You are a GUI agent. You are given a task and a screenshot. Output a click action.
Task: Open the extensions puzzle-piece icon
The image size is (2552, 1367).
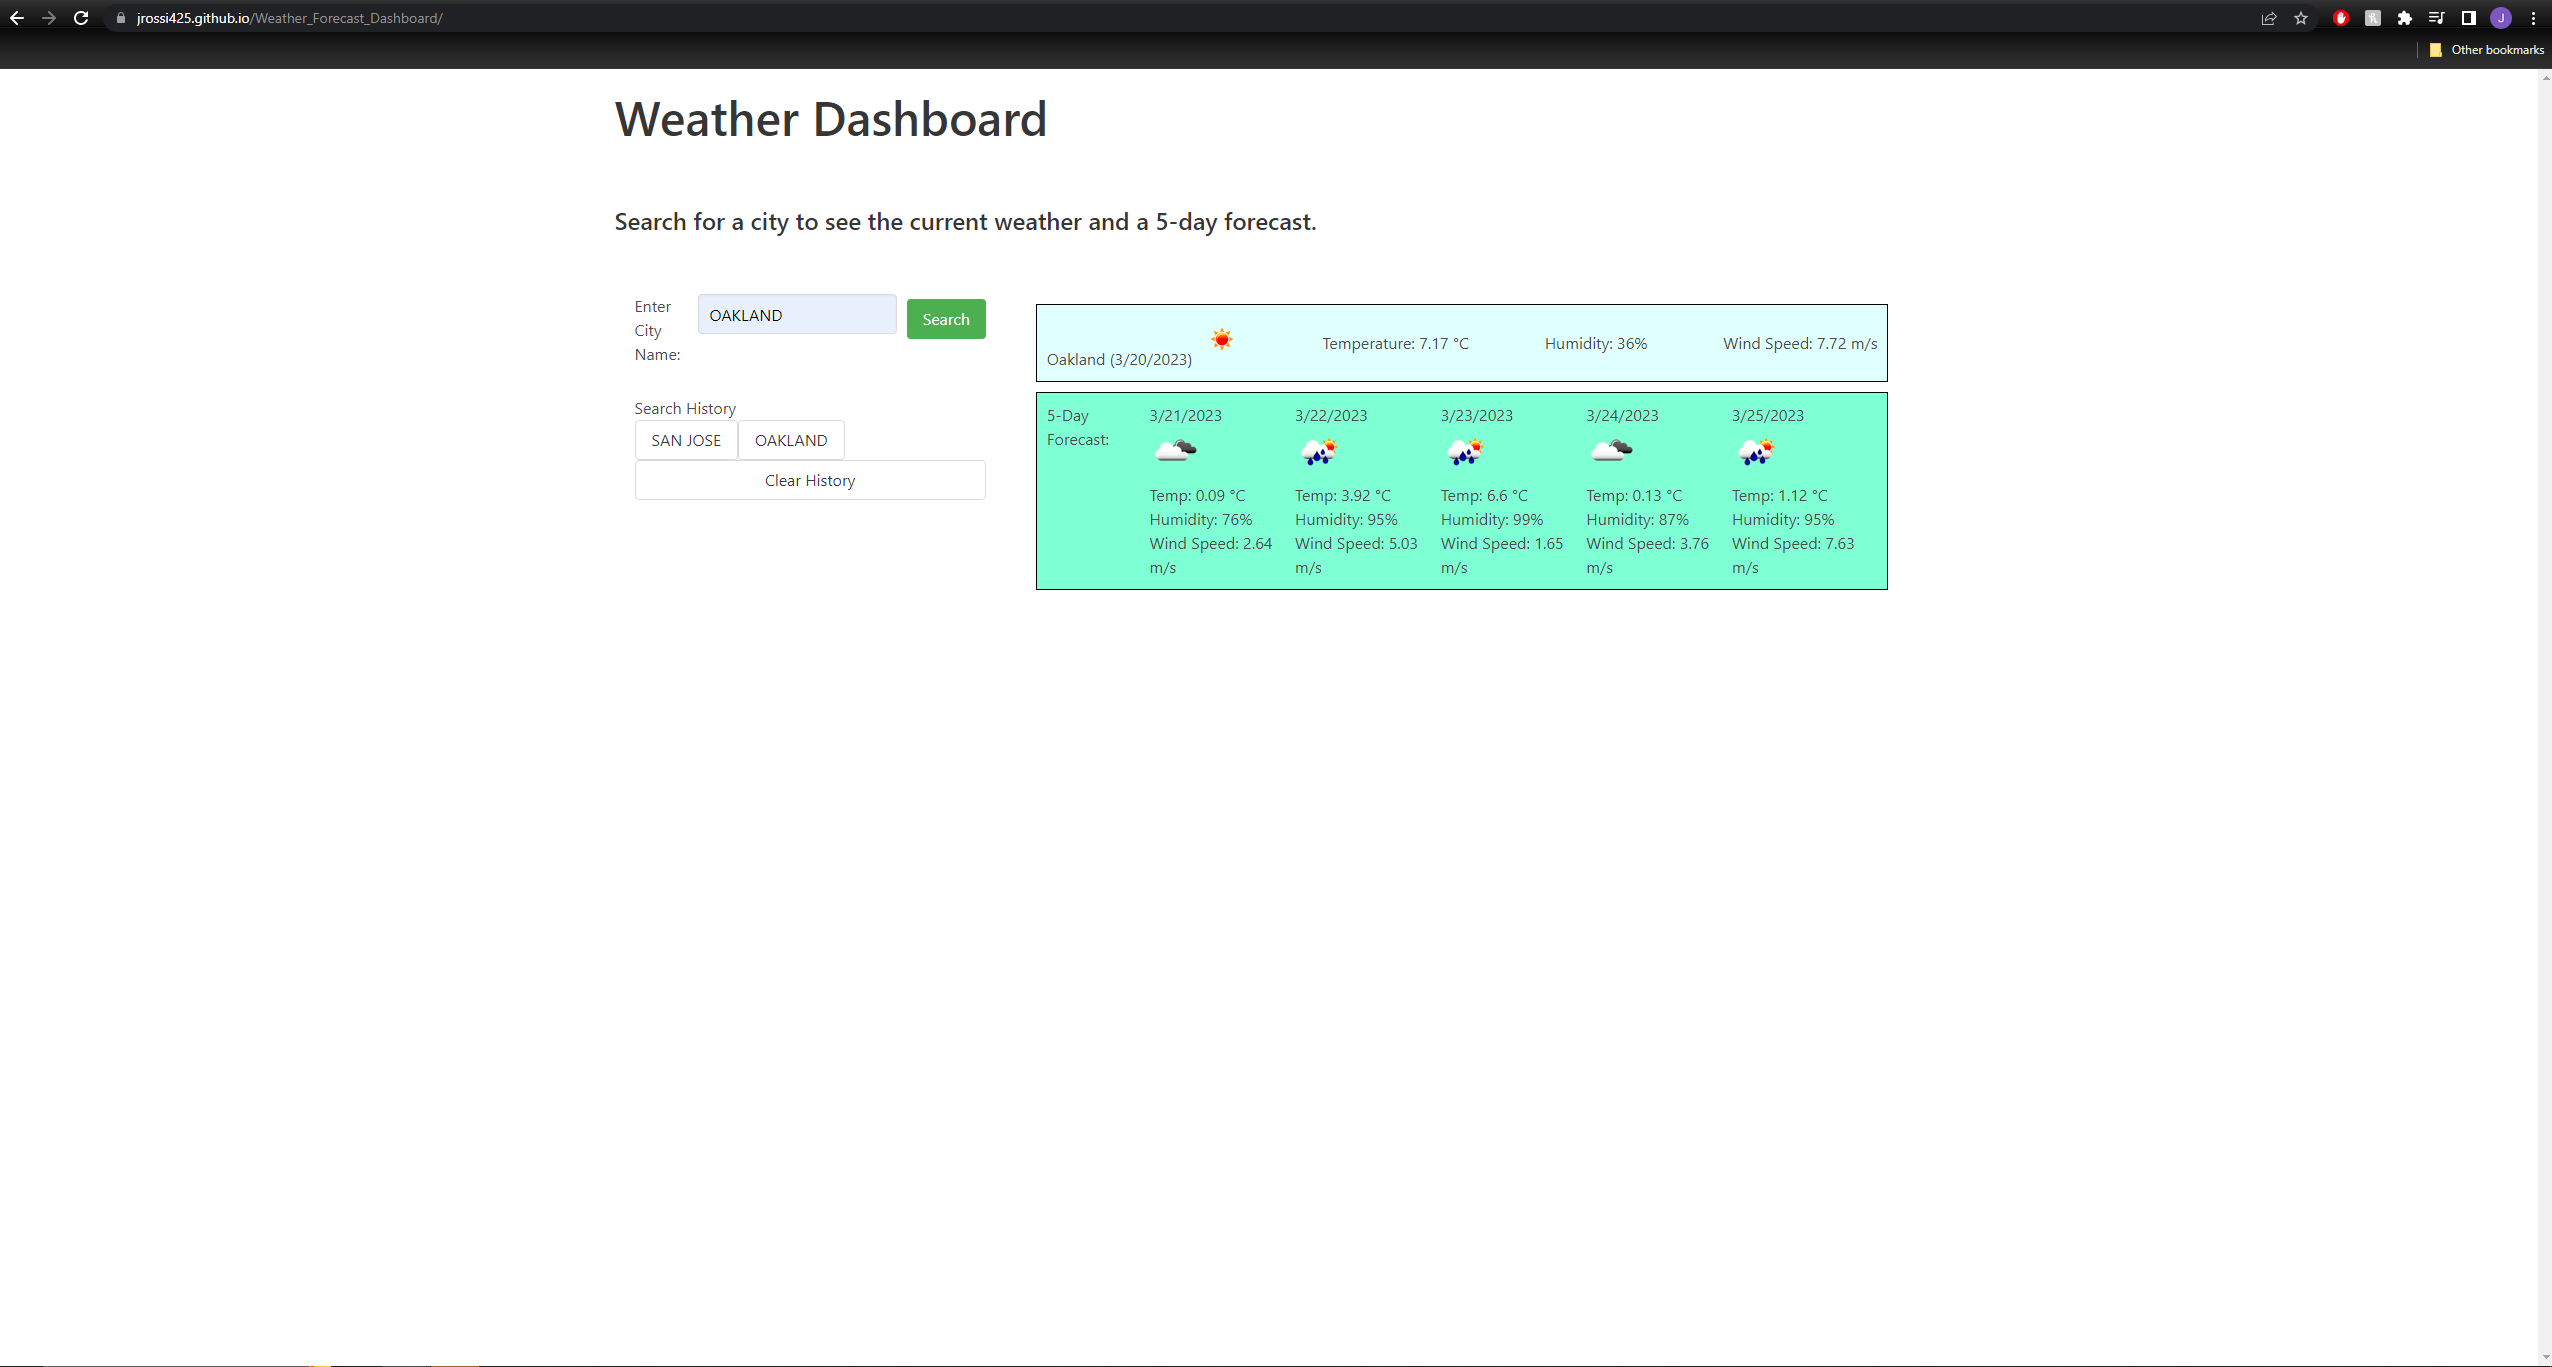(x=2404, y=18)
